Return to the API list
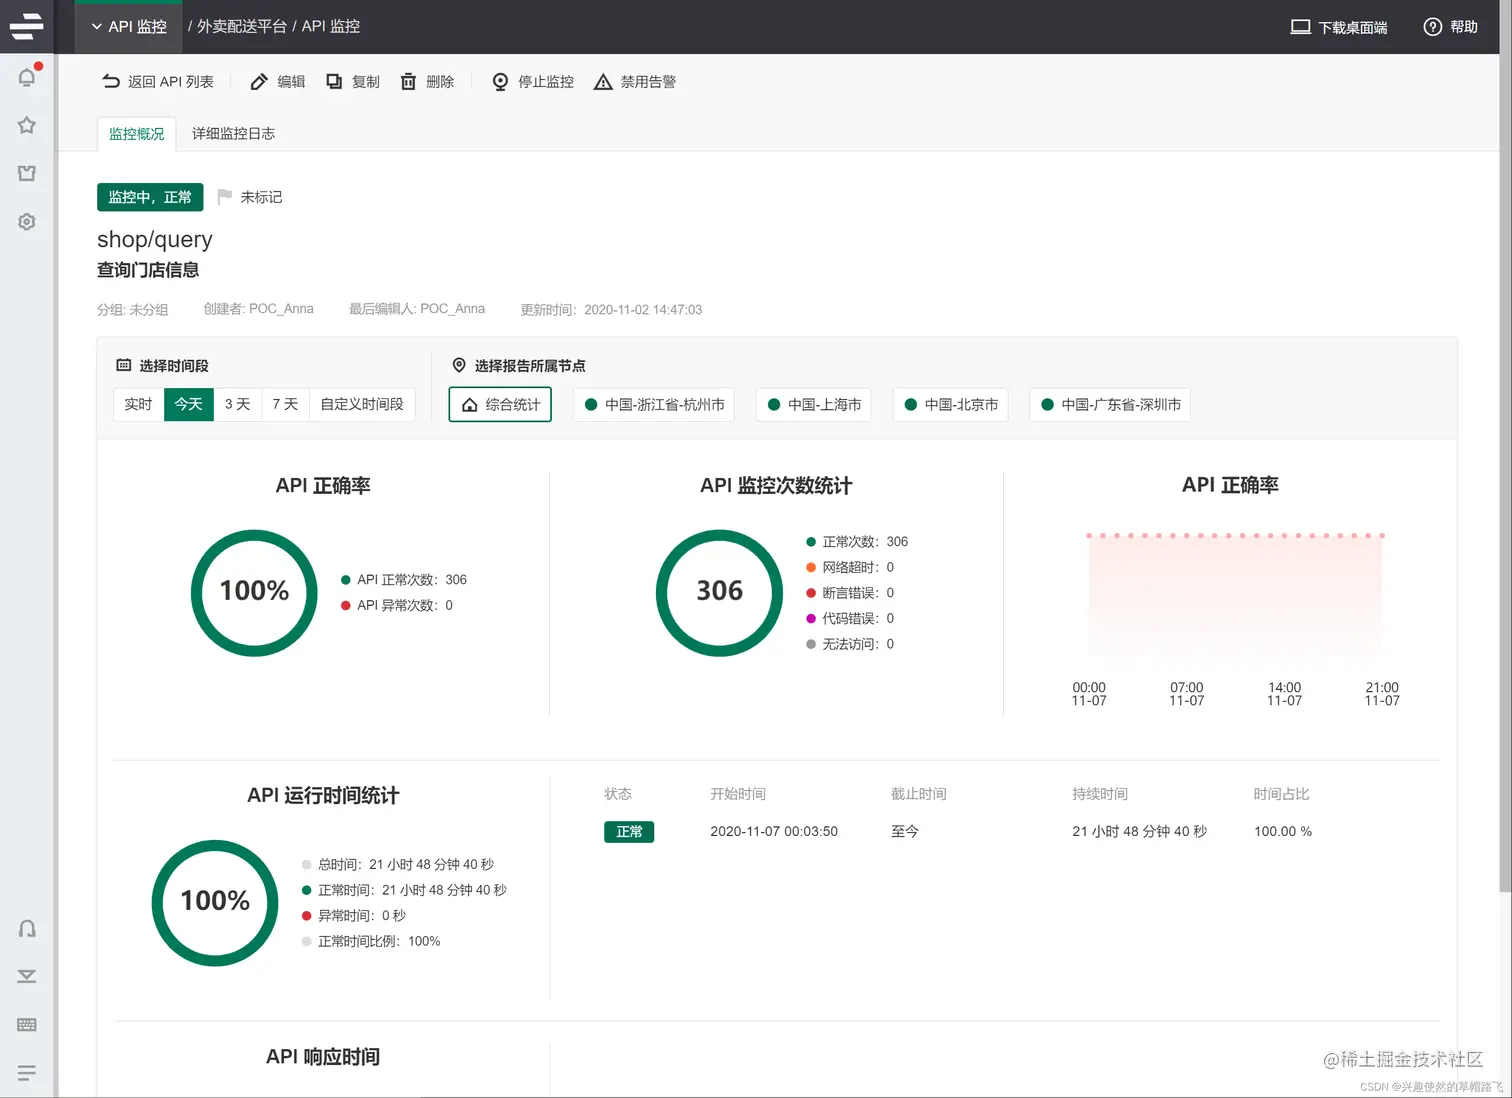The image size is (1512, 1098). point(158,82)
